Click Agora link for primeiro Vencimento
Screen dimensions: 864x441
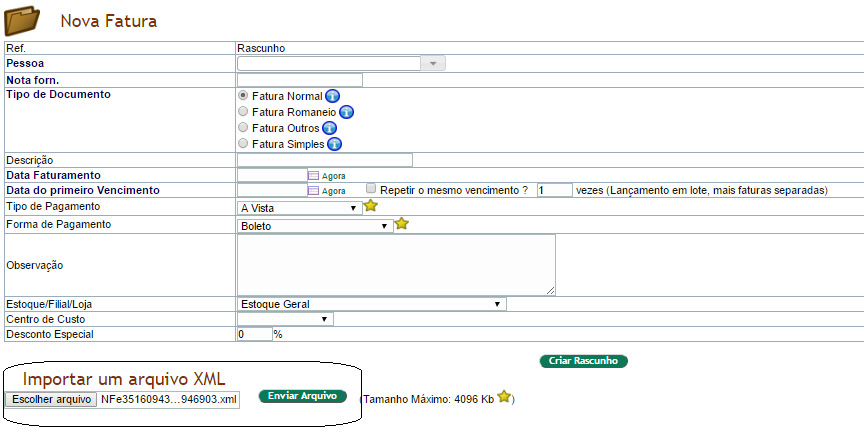tap(333, 191)
